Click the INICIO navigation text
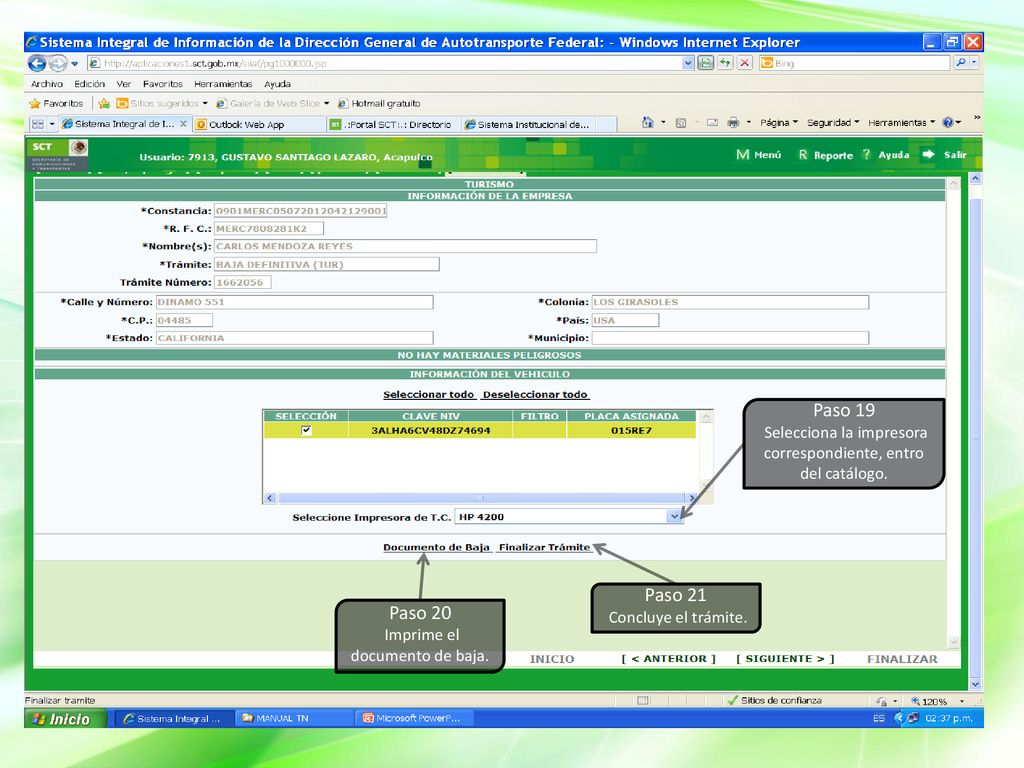 [552, 659]
